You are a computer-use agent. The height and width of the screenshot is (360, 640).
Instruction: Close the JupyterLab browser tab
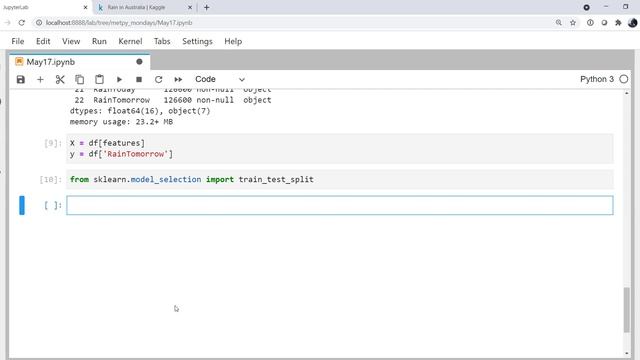(x=85, y=7)
